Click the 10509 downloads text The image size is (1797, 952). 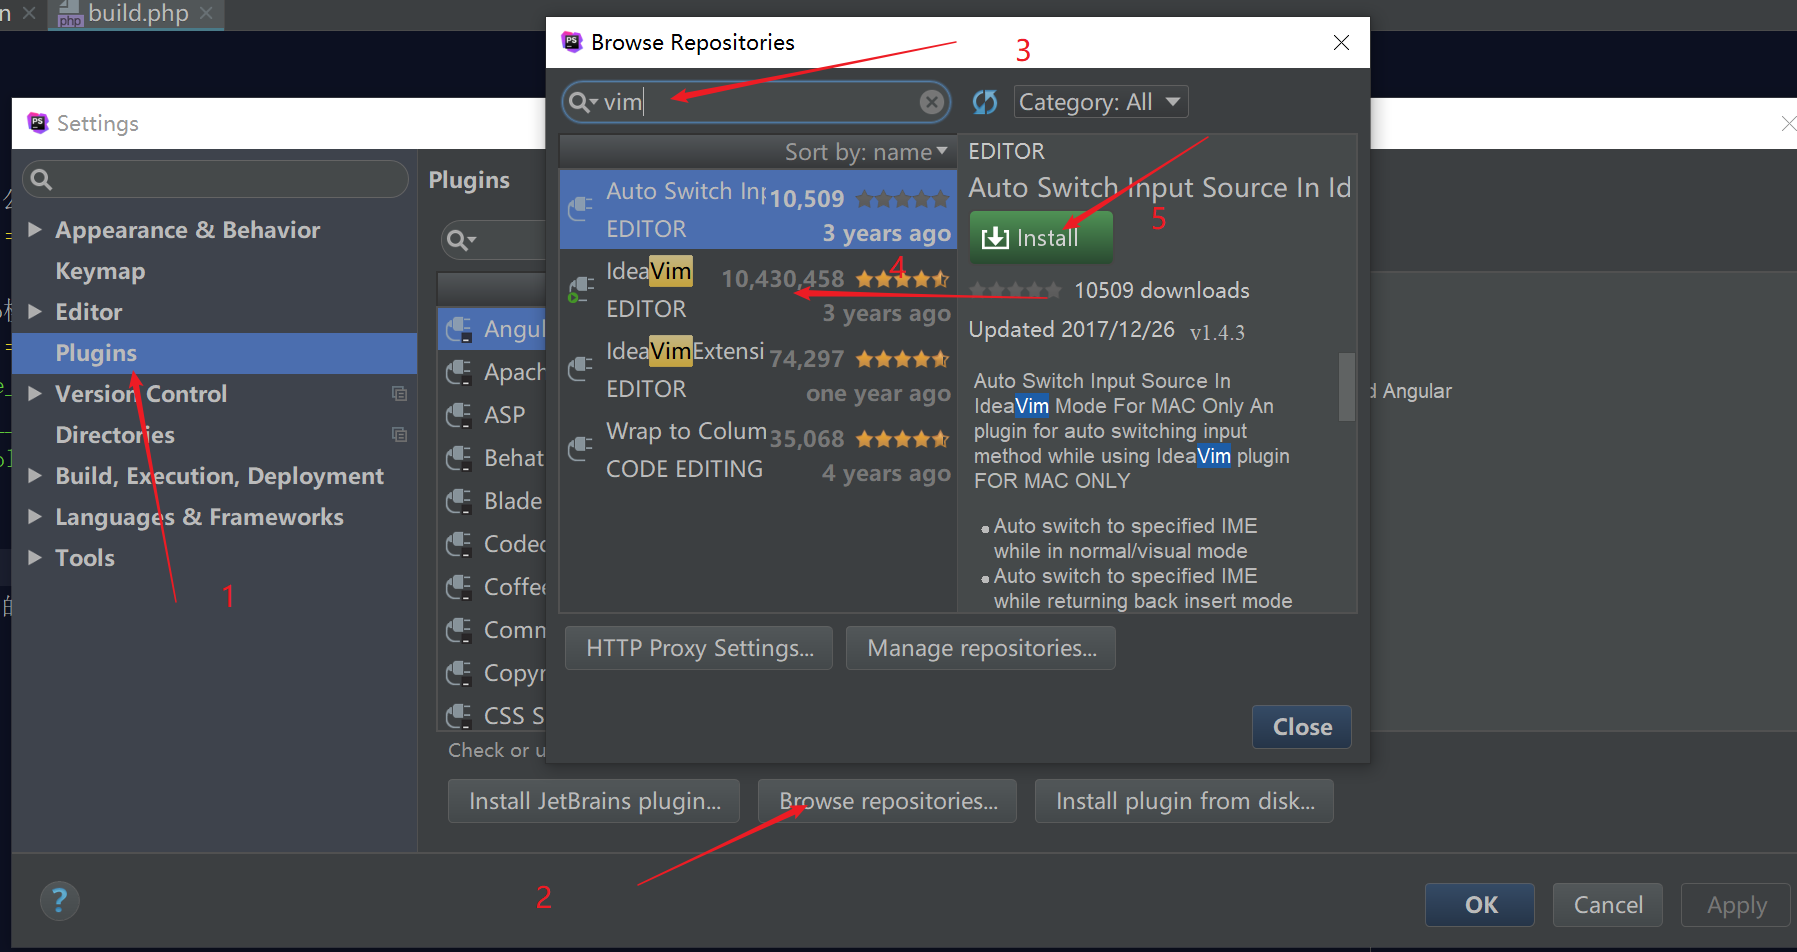(x=1162, y=291)
